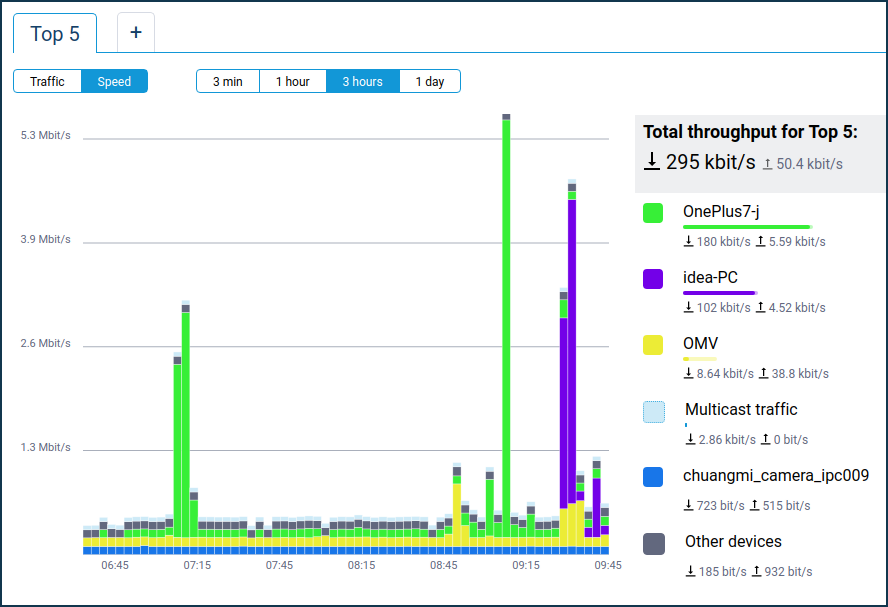Click Multicast upload value 0 bit/s
This screenshot has height=607, width=888.
[791, 440]
